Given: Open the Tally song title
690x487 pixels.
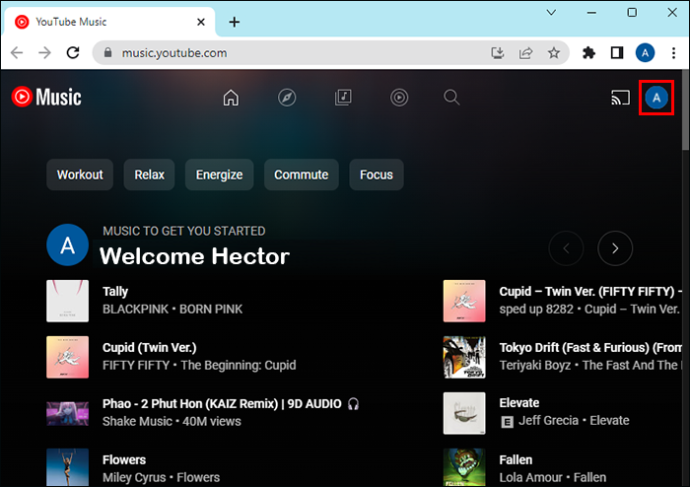Looking at the screenshot, I should pos(115,292).
